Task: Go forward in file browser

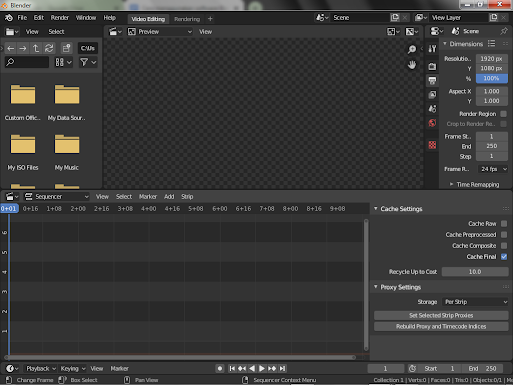Action: click(x=23, y=49)
